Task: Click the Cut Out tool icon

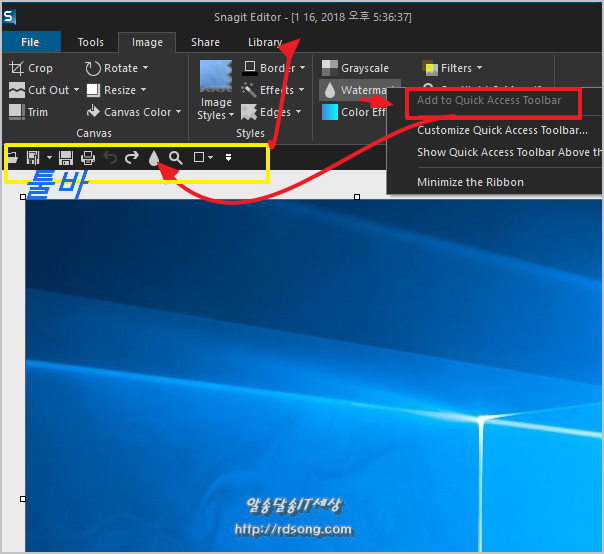Action: (x=17, y=90)
